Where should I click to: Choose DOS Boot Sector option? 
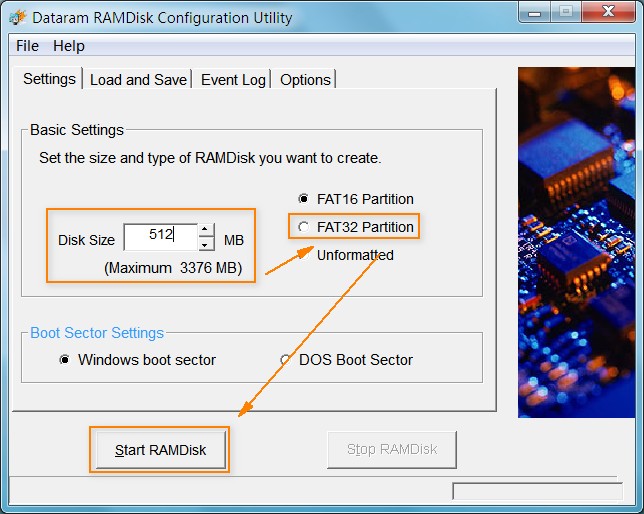point(285,360)
